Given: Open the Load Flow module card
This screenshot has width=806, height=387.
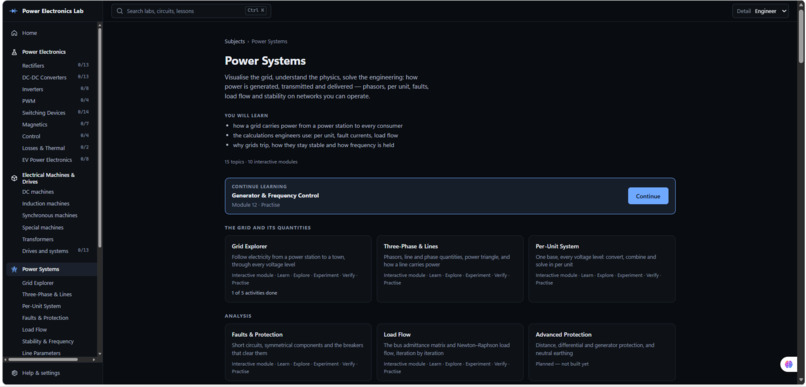Looking at the screenshot, I should [450, 353].
